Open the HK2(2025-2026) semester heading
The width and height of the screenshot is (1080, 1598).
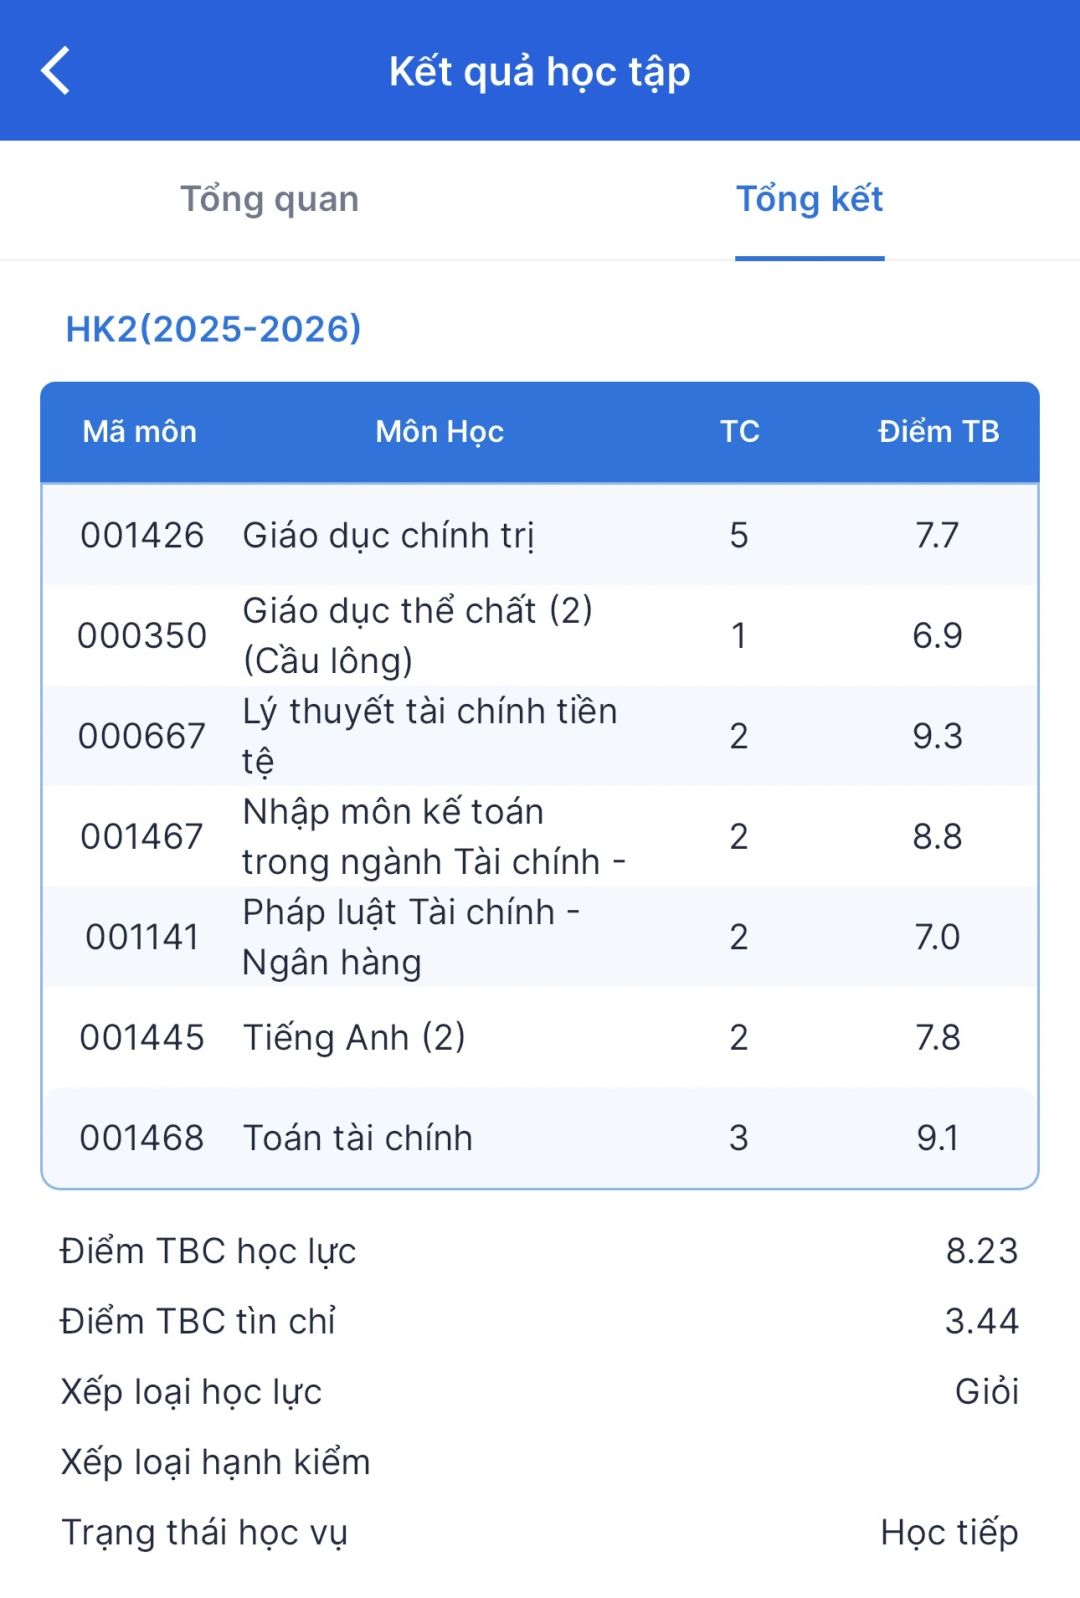point(213,329)
